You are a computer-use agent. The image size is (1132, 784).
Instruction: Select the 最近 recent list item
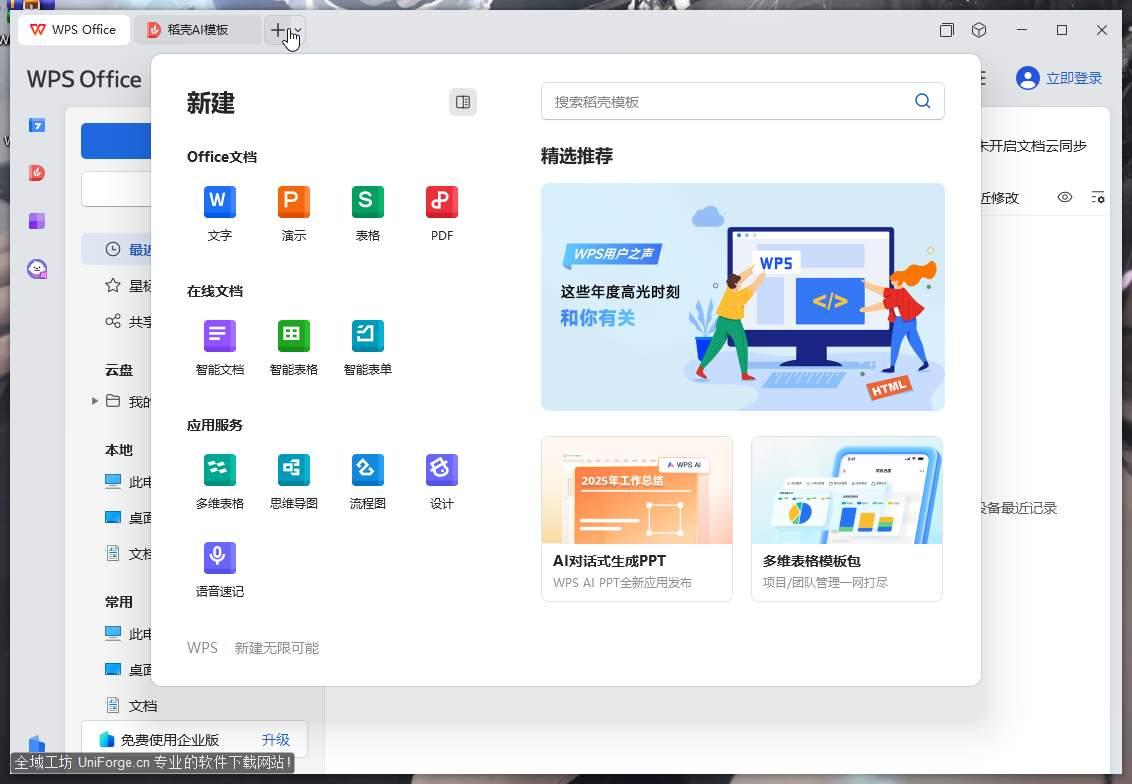click(x=116, y=249)
